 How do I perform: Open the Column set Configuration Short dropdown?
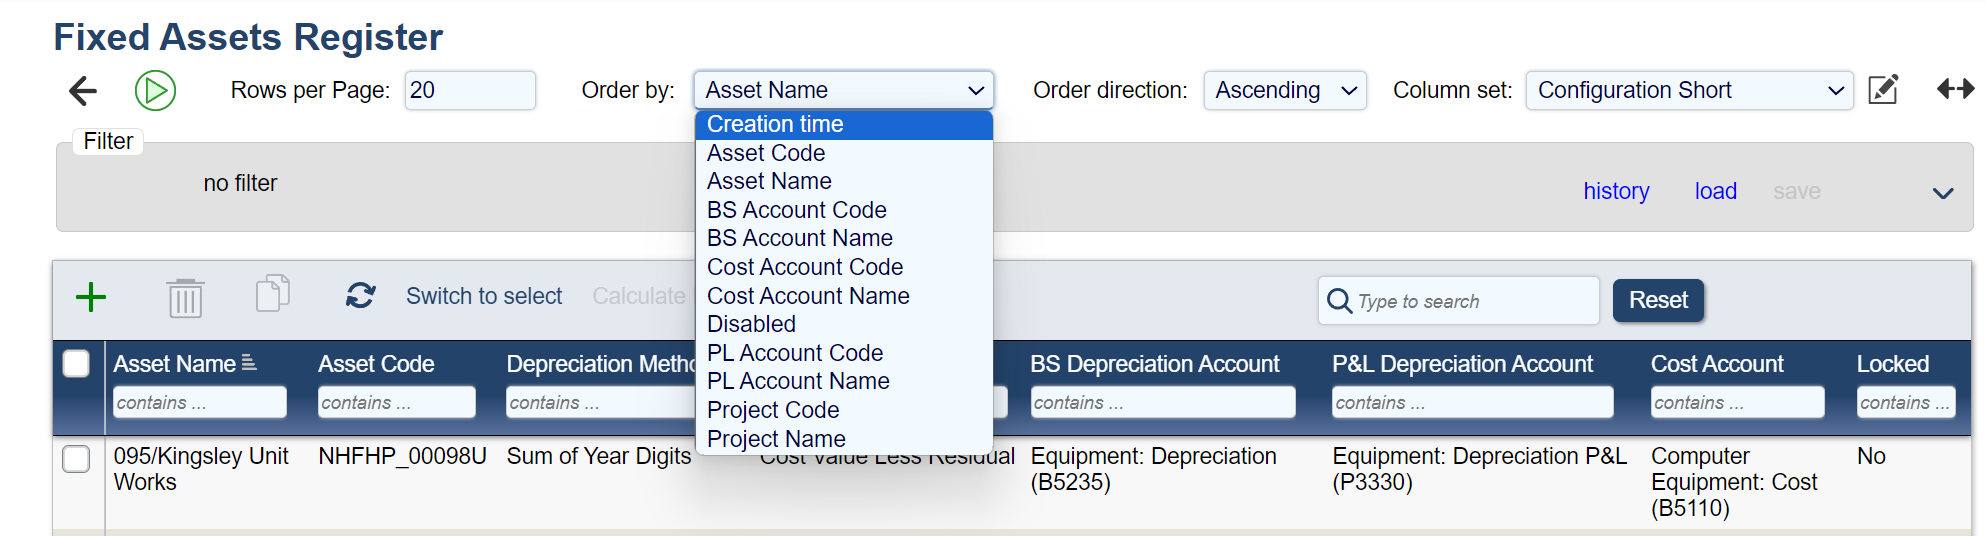click(1688, 91)
